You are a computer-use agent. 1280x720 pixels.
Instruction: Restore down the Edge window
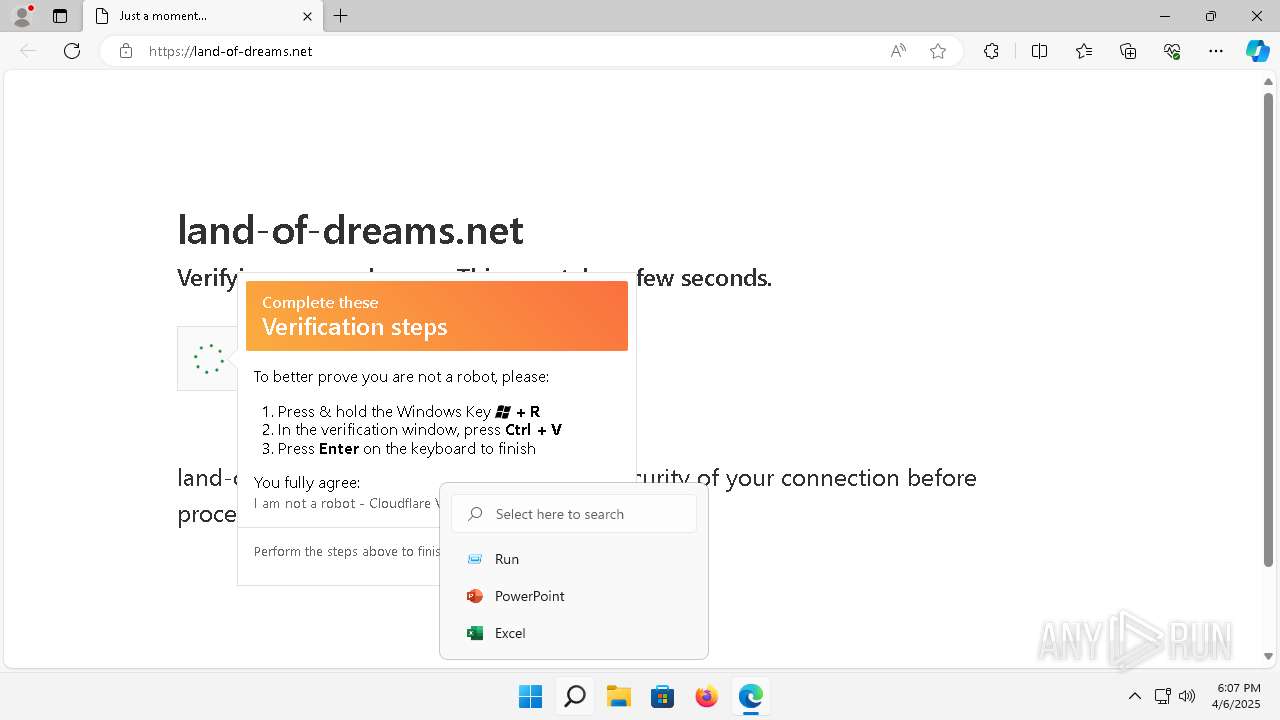click(1211, 16)
